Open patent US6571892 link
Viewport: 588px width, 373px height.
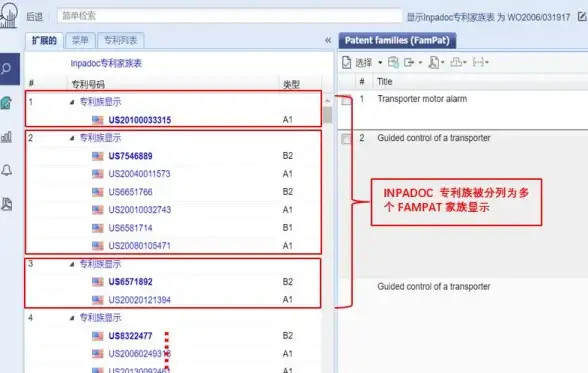coord(130,282)
